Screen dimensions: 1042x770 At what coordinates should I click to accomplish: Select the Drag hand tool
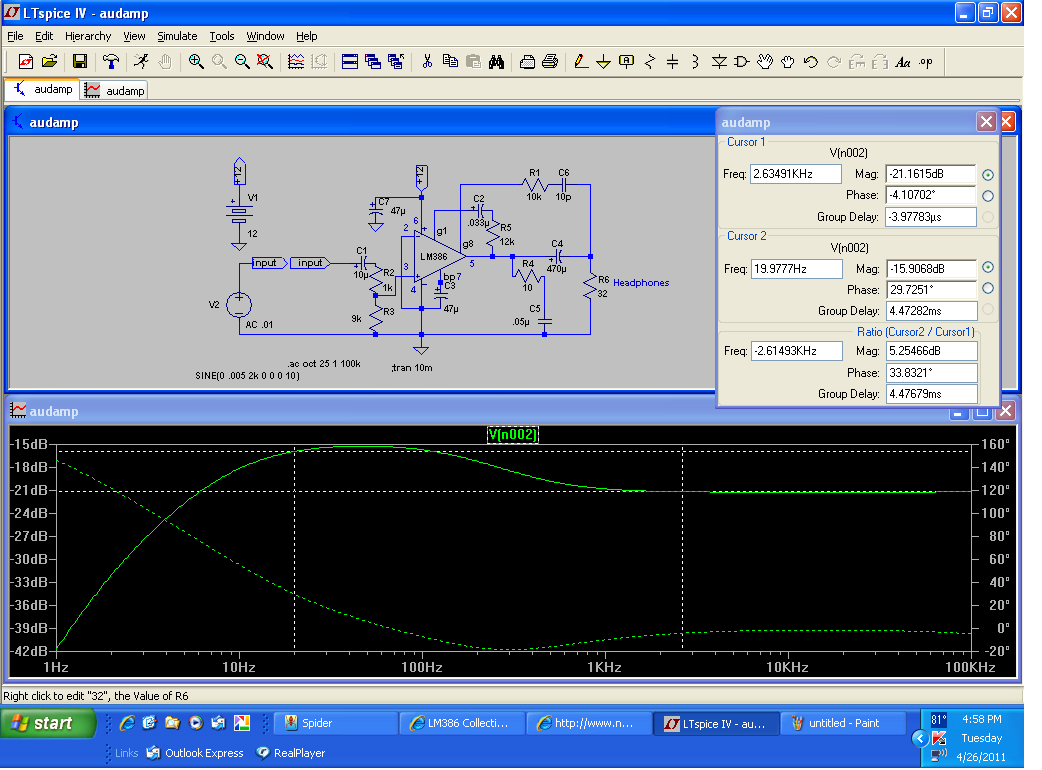coord(787,62)
